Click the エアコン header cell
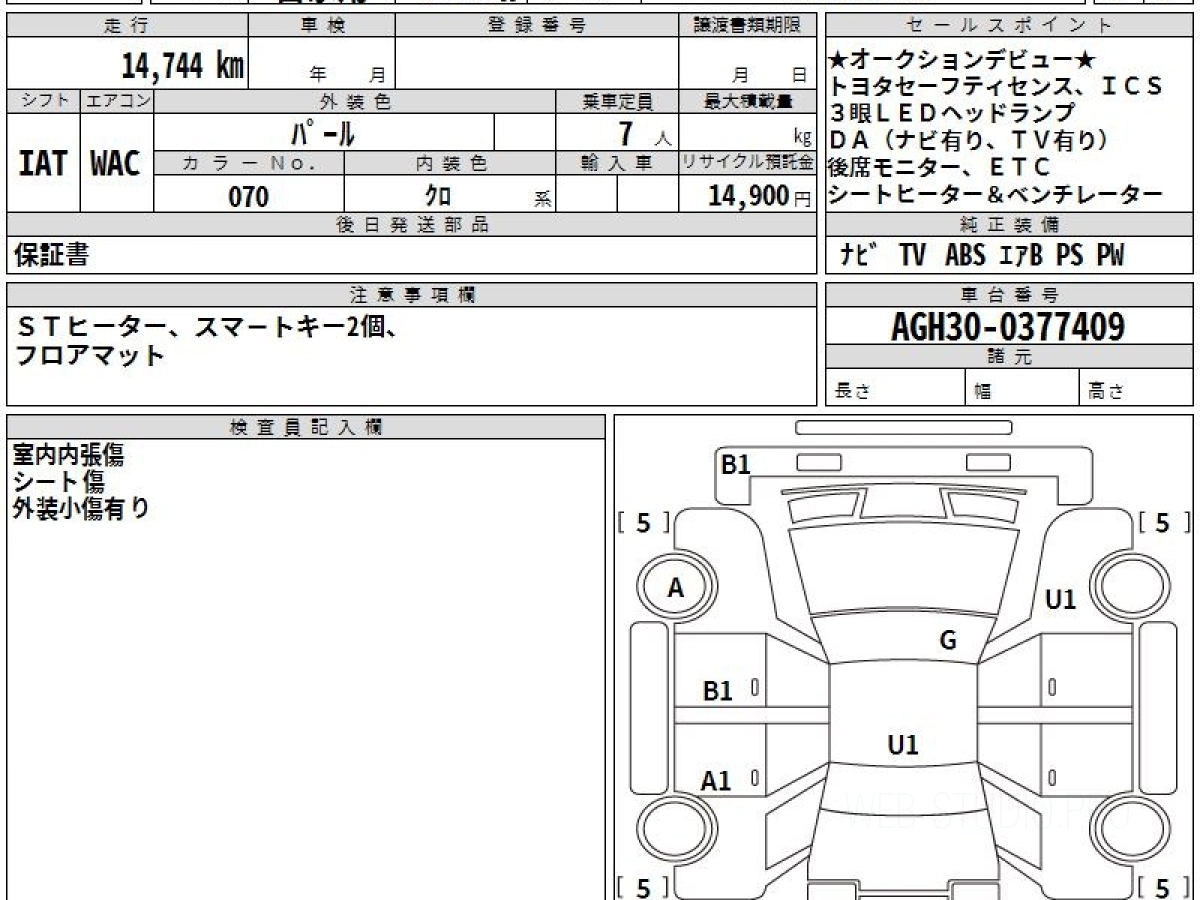1200x900 pixels. pos(117,101)
